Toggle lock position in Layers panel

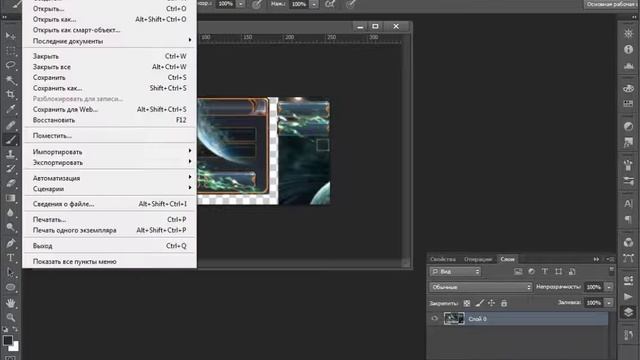(491, 303)
